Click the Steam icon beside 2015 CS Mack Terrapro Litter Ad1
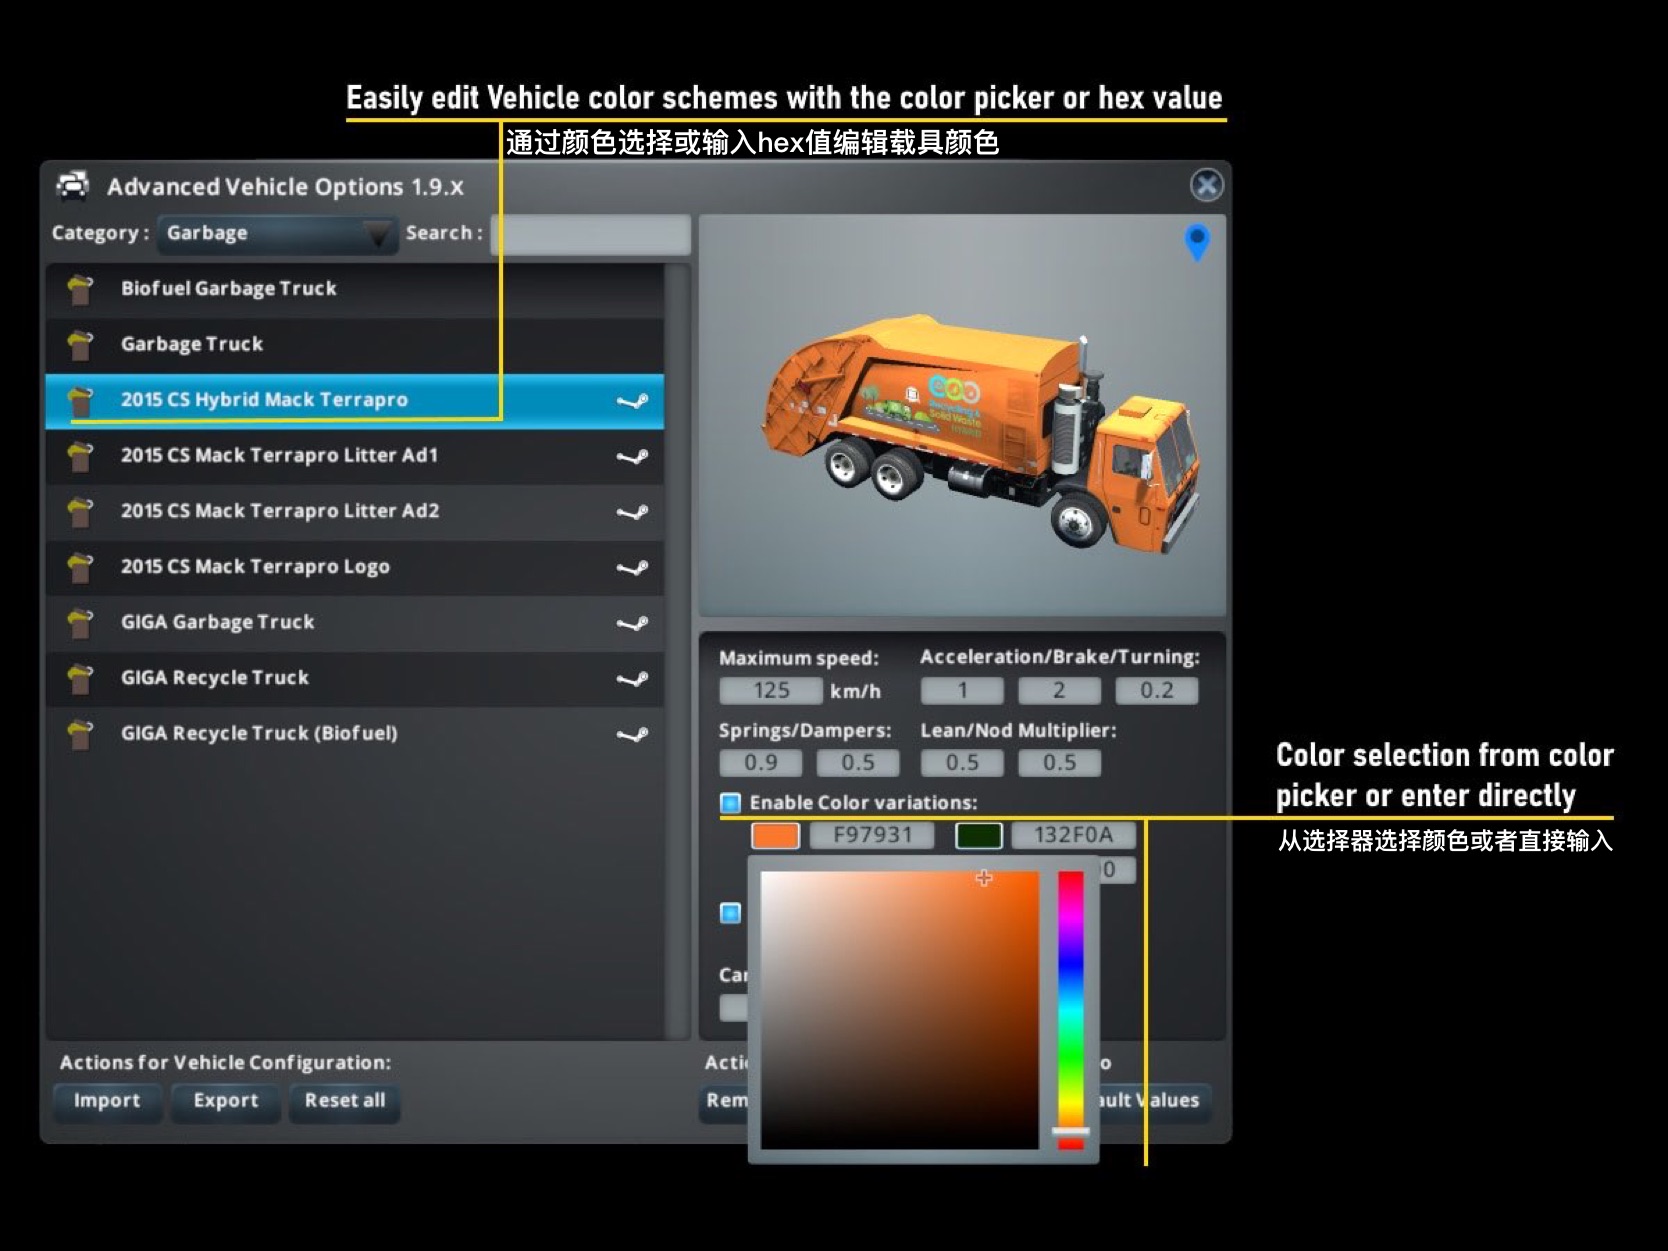This screenshot has height=1251, width=1668. [632, 457]
